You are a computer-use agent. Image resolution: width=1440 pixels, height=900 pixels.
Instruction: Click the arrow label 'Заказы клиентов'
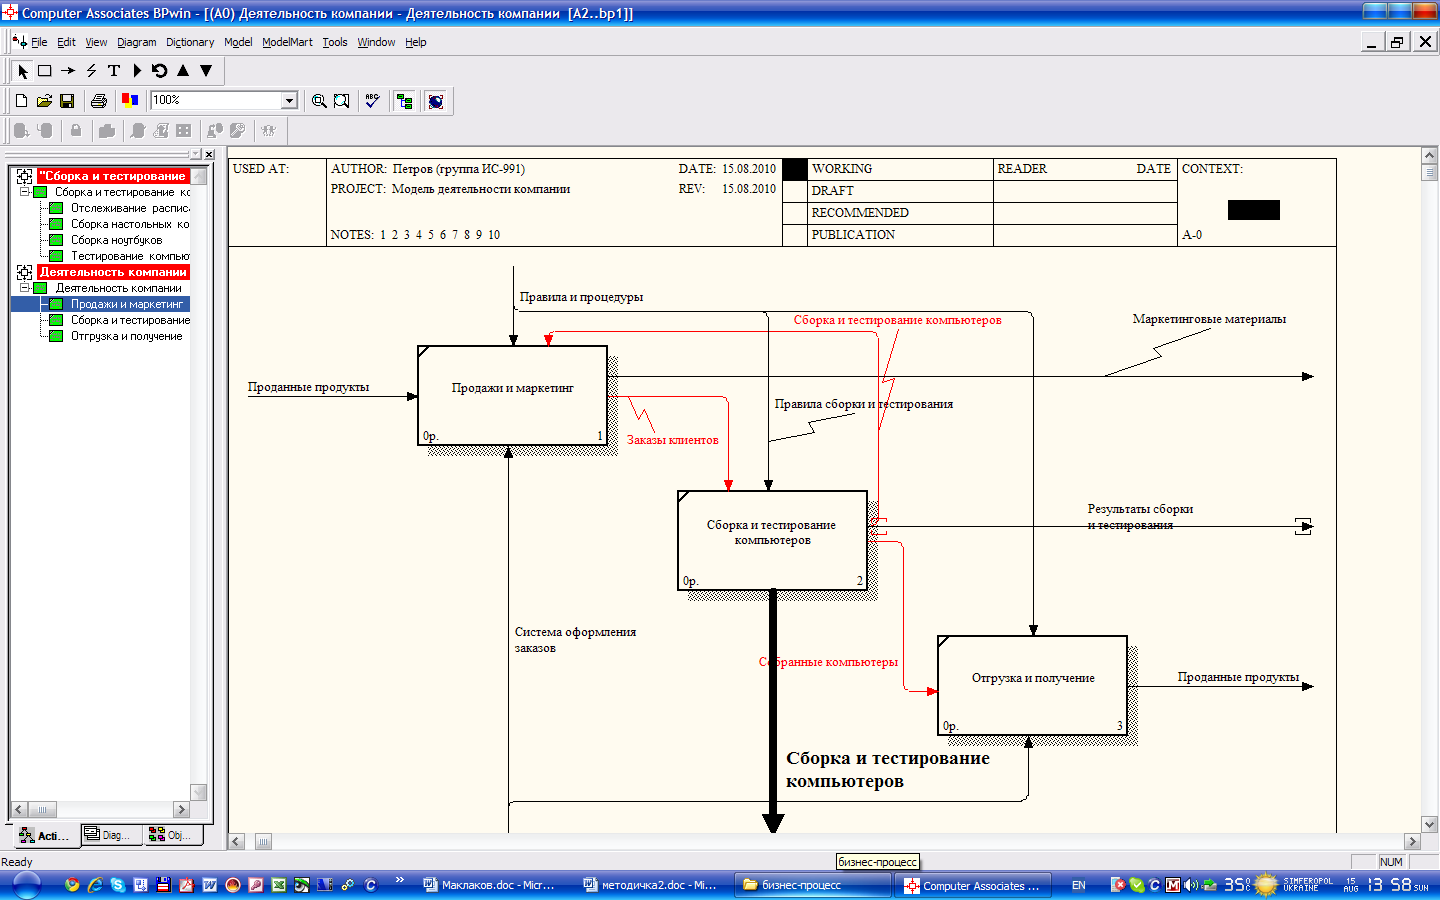click(672, 440)
